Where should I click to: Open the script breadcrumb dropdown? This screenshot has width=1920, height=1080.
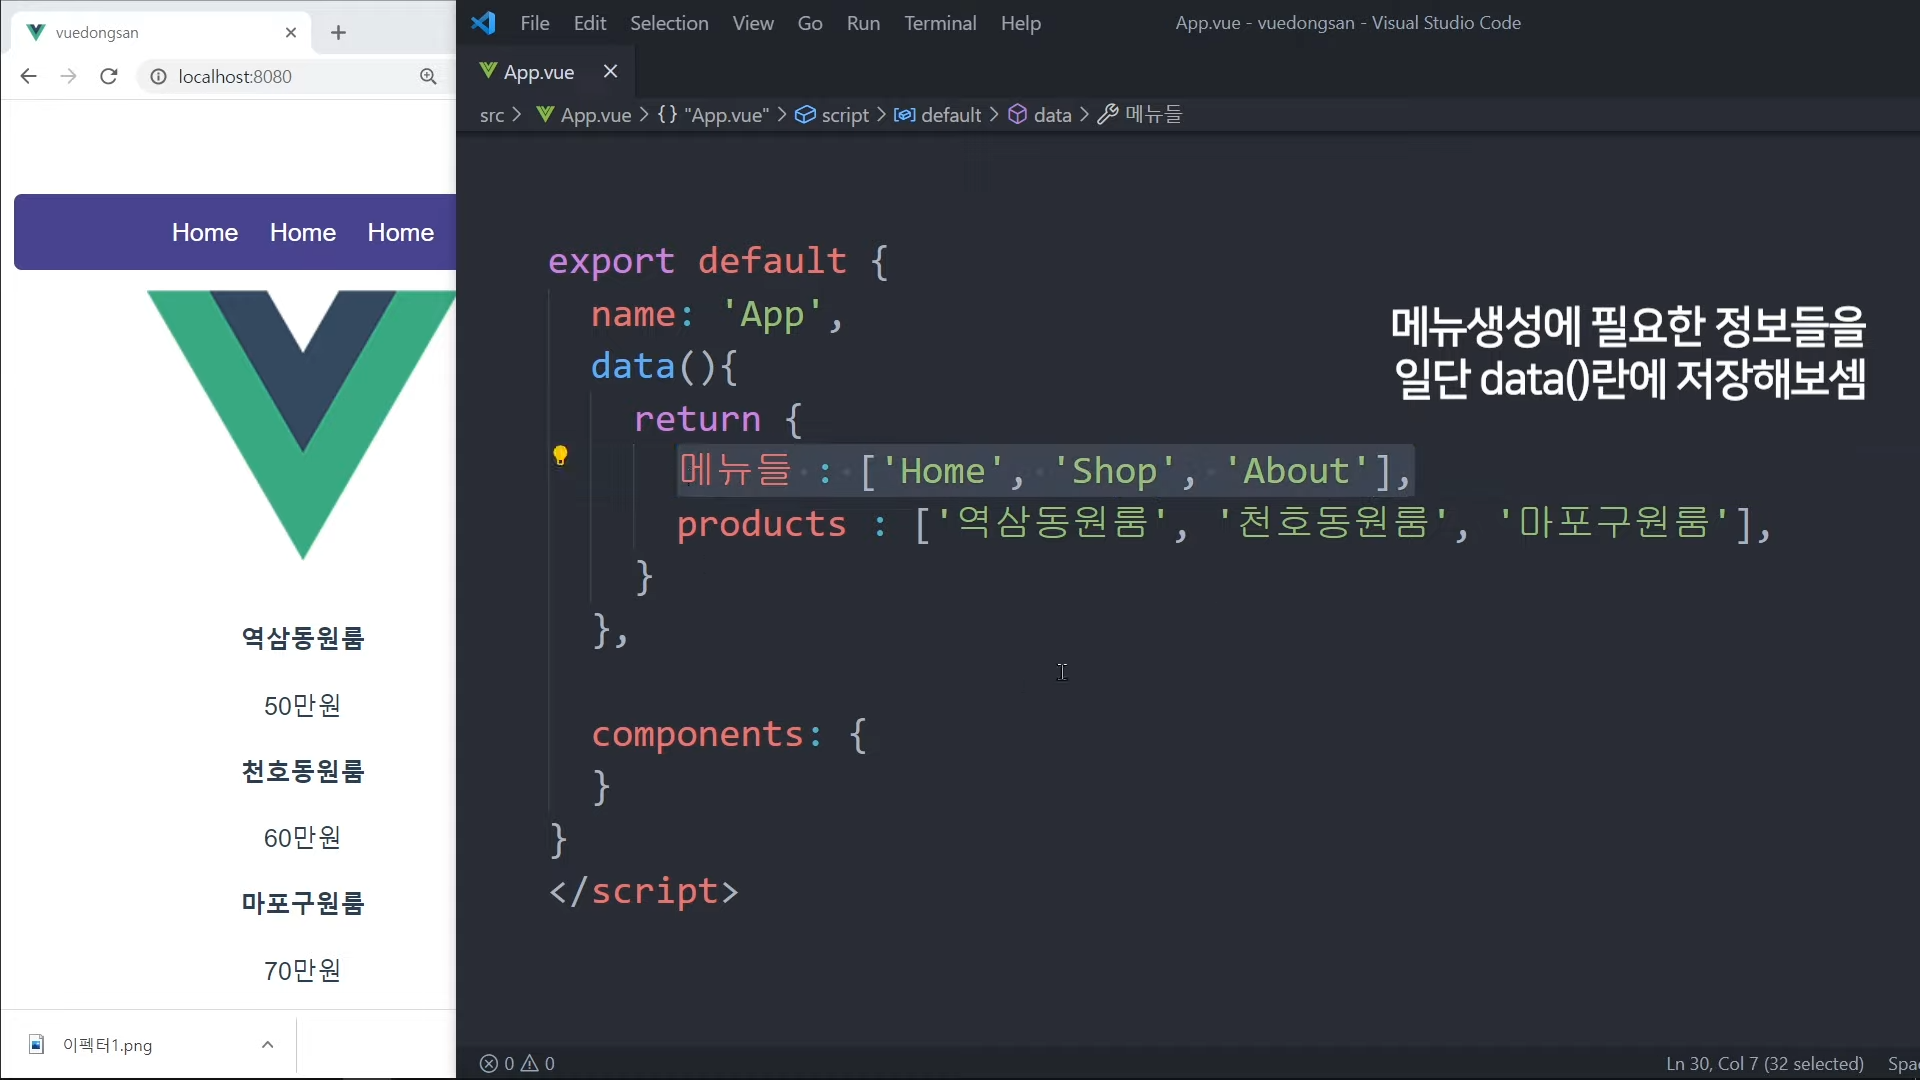pyautogui.click(x=844, y=115)
